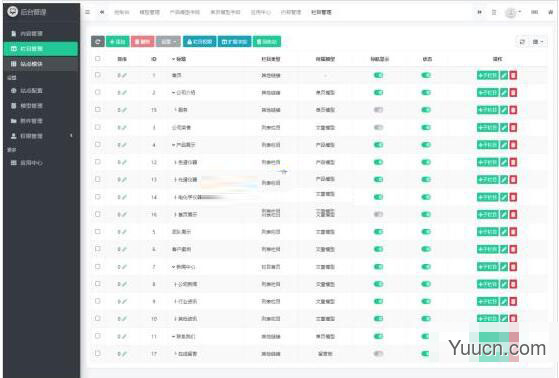Click the list icon beside the user avatar

pos(494,12)
